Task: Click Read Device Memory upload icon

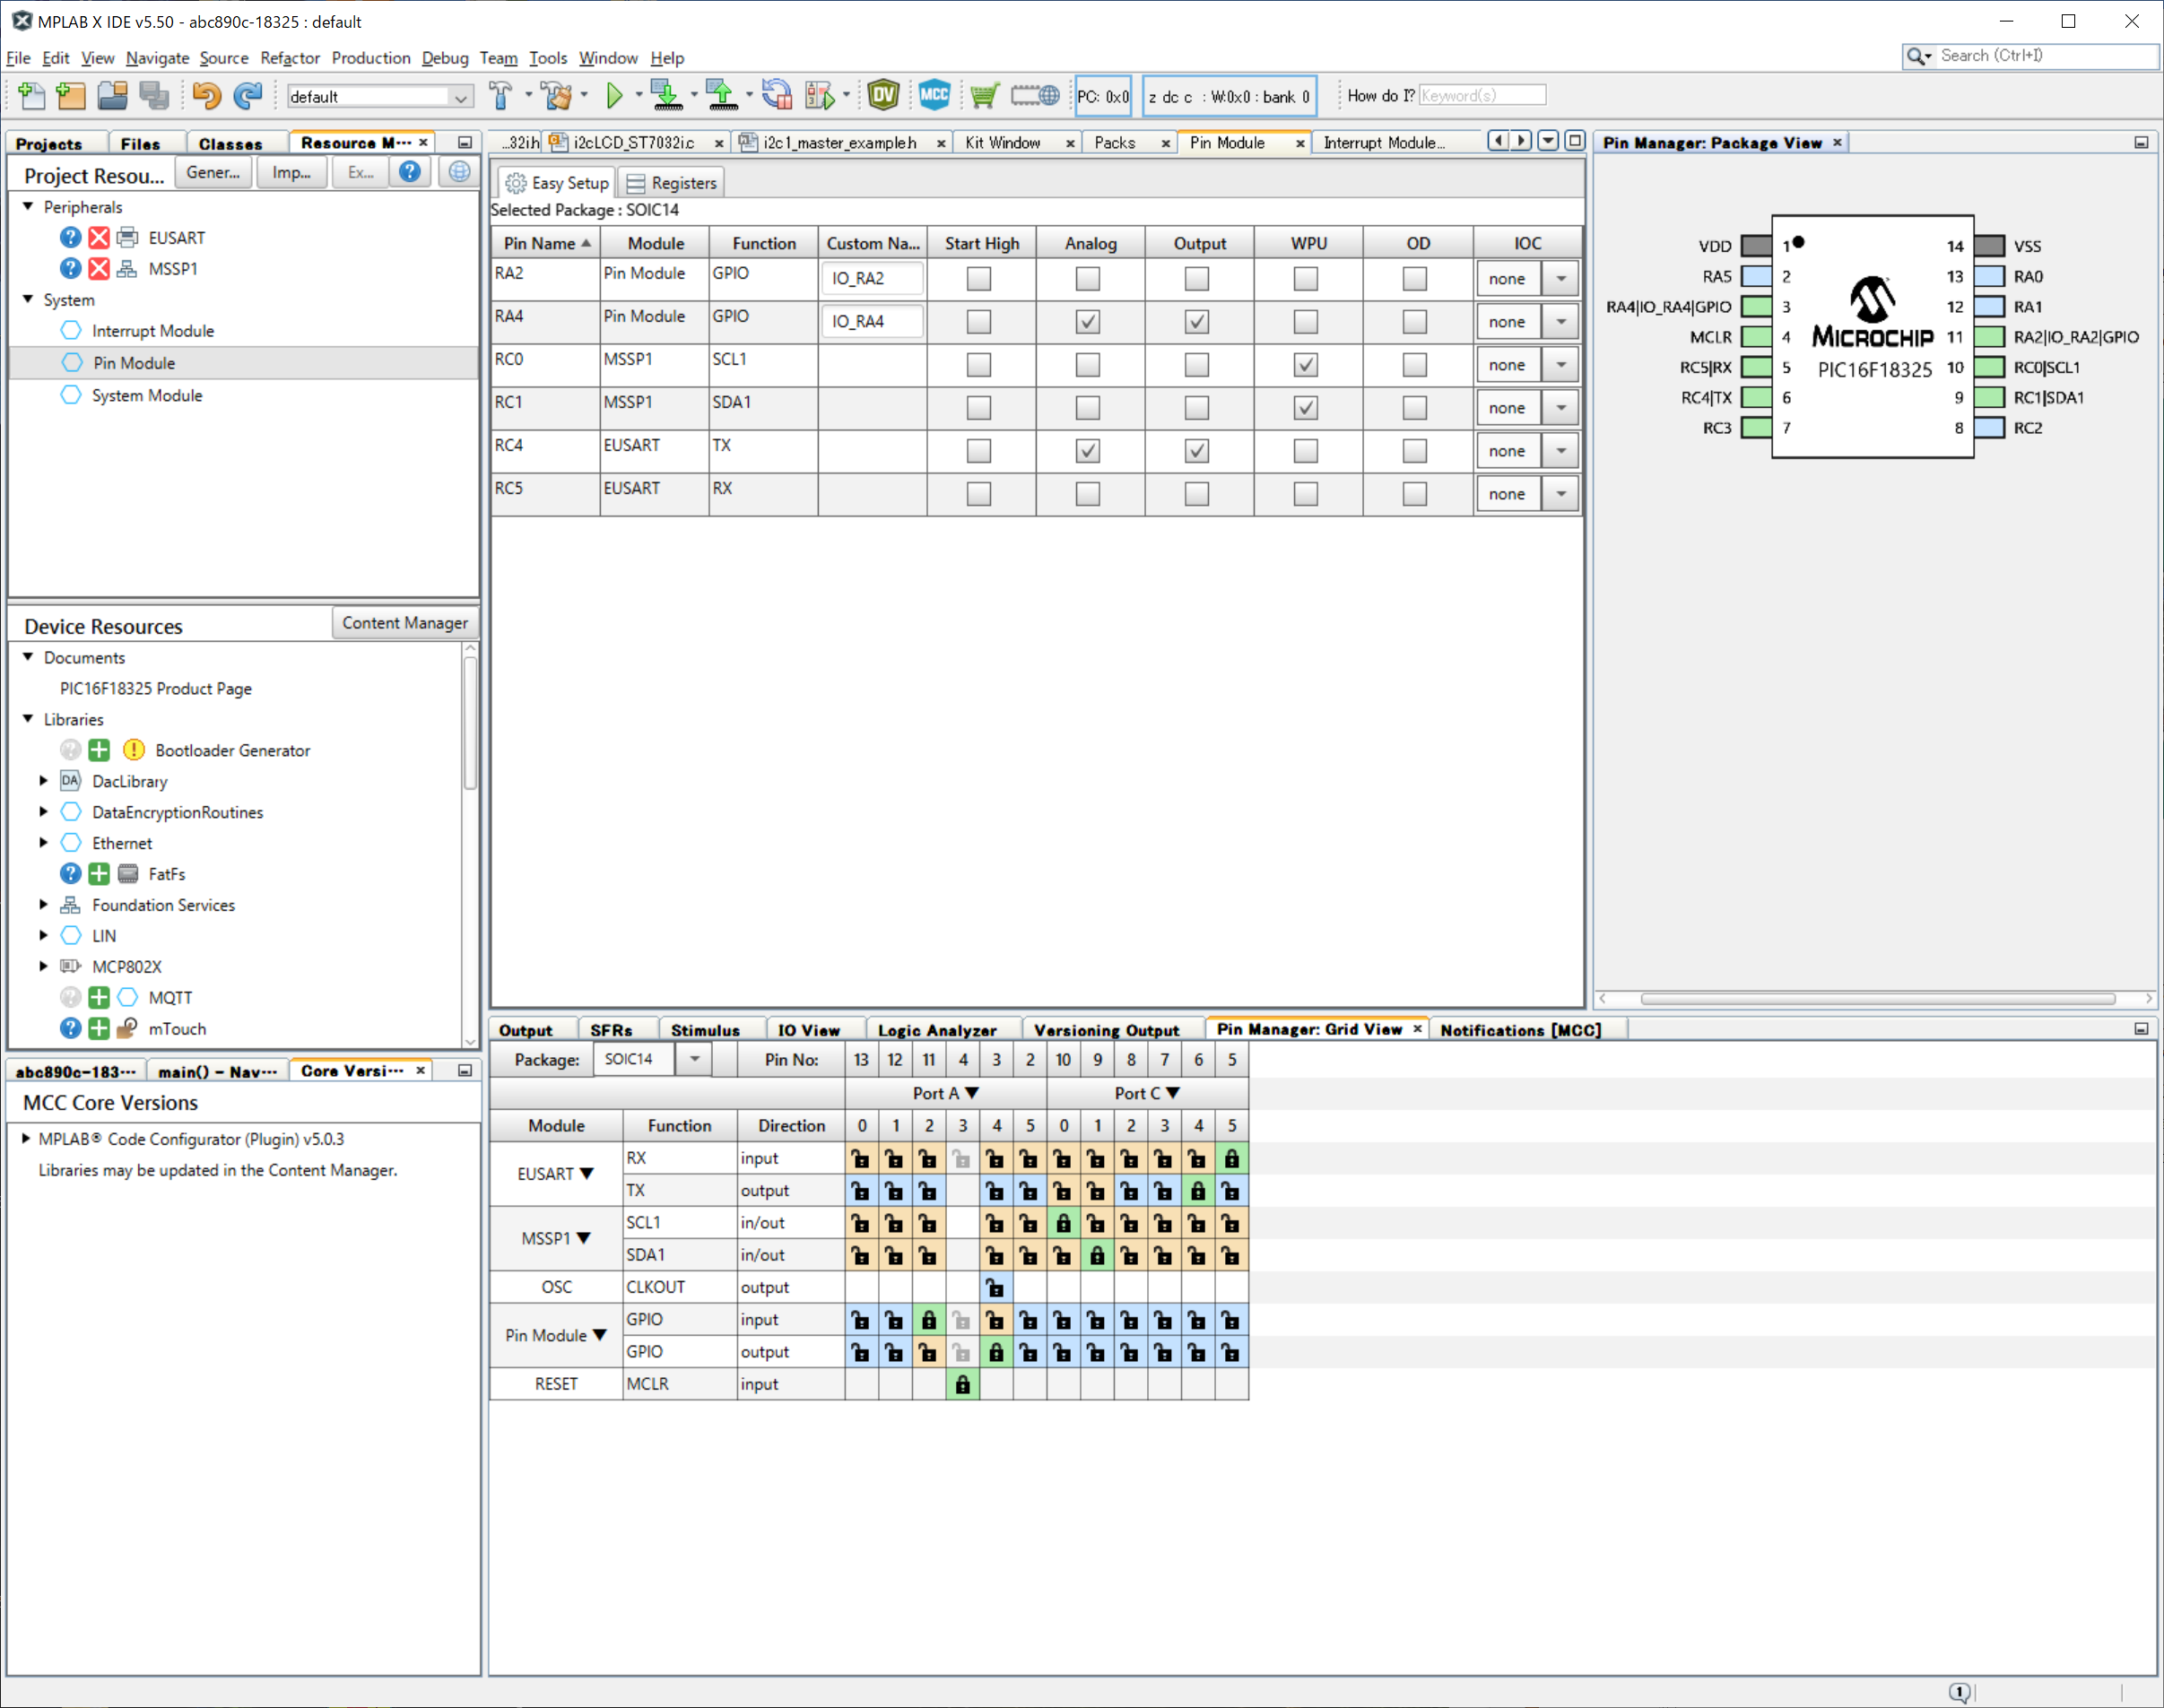Action: click(x=721, y=96)
